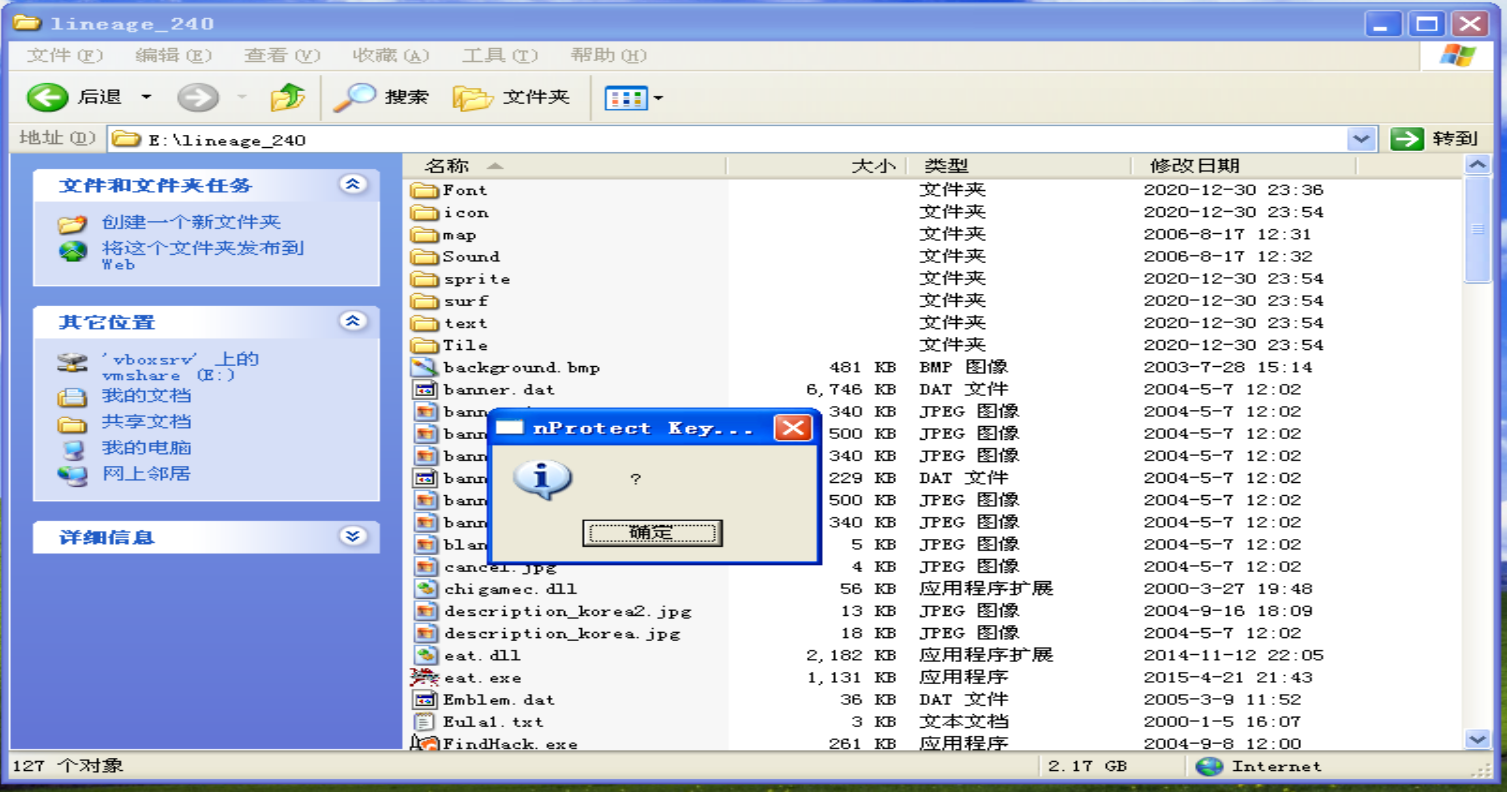Expand the Details (详细信息) panel

point(352,536)
